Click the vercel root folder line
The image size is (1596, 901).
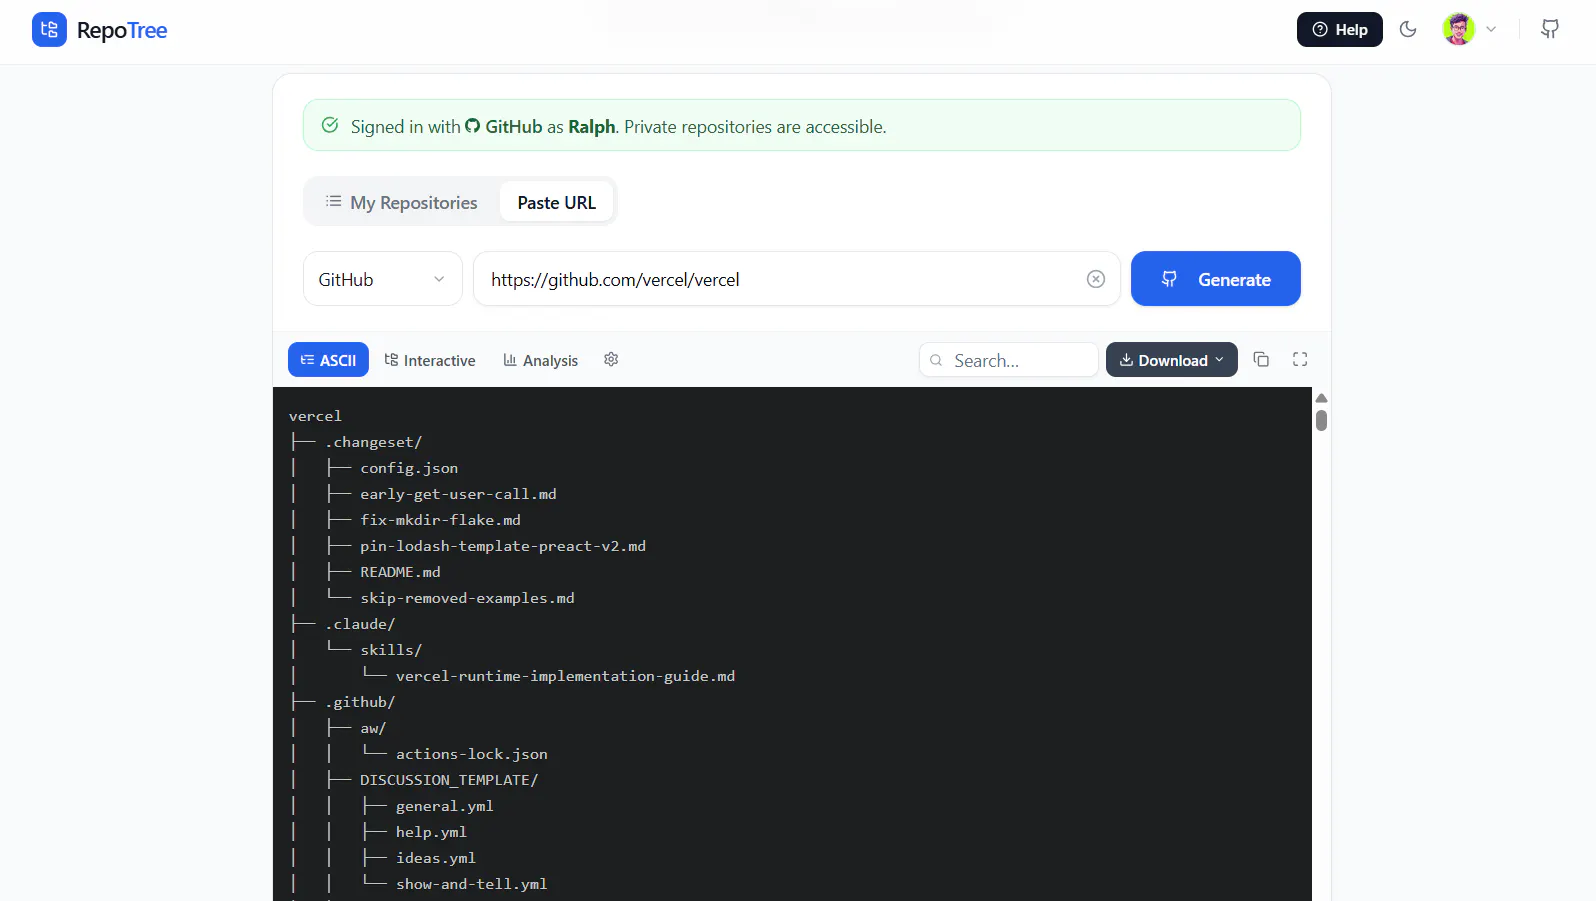[315, 416]
